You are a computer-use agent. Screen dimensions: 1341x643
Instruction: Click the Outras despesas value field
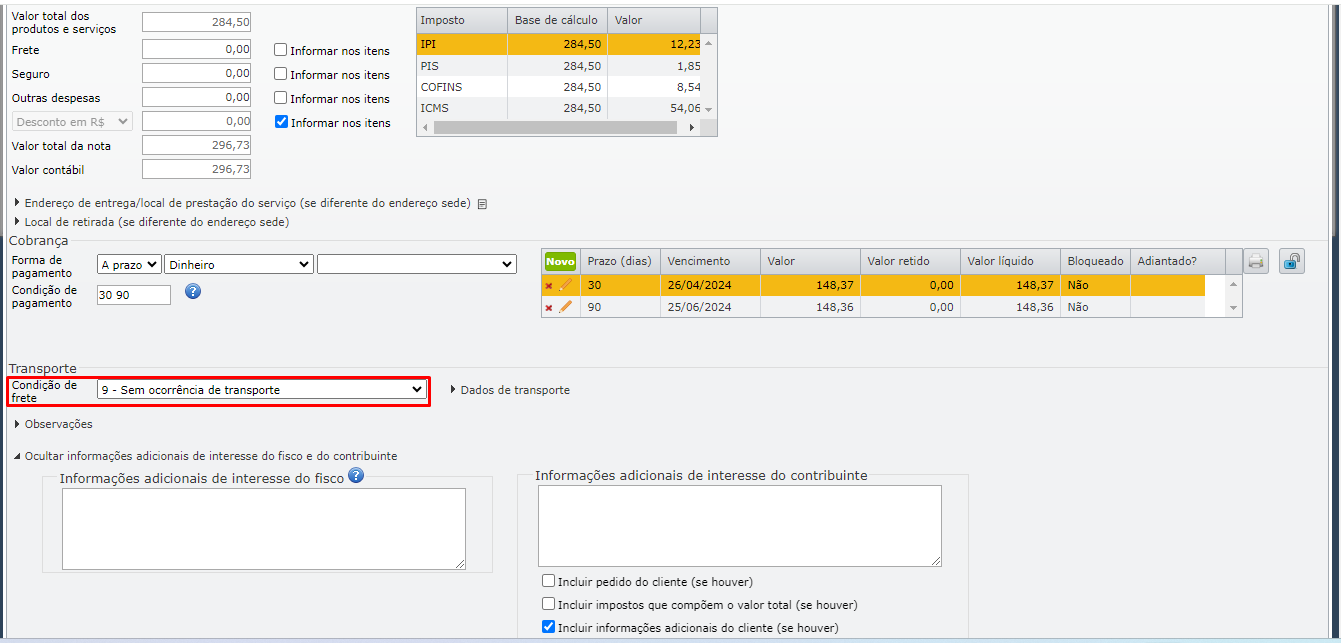pyautogui.click(x=196, y=97)
